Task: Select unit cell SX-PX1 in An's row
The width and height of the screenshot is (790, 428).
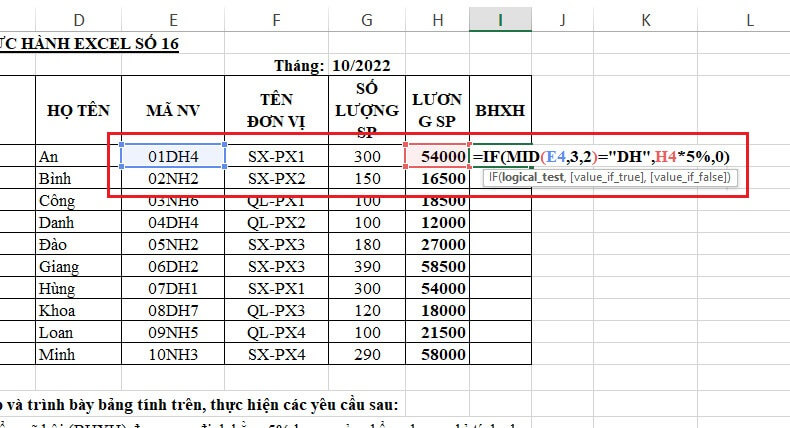Action: pyautogui.click(x=277, y=156)
